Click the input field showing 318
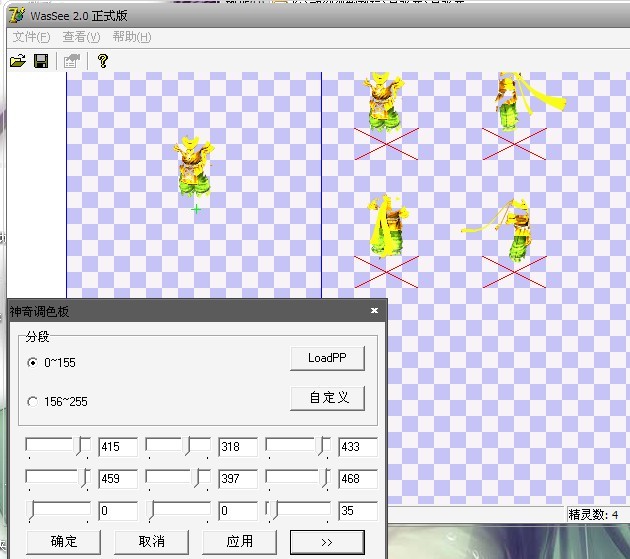Image resolution: width=630 pixels, height=559 pixels. coord(238,447)
